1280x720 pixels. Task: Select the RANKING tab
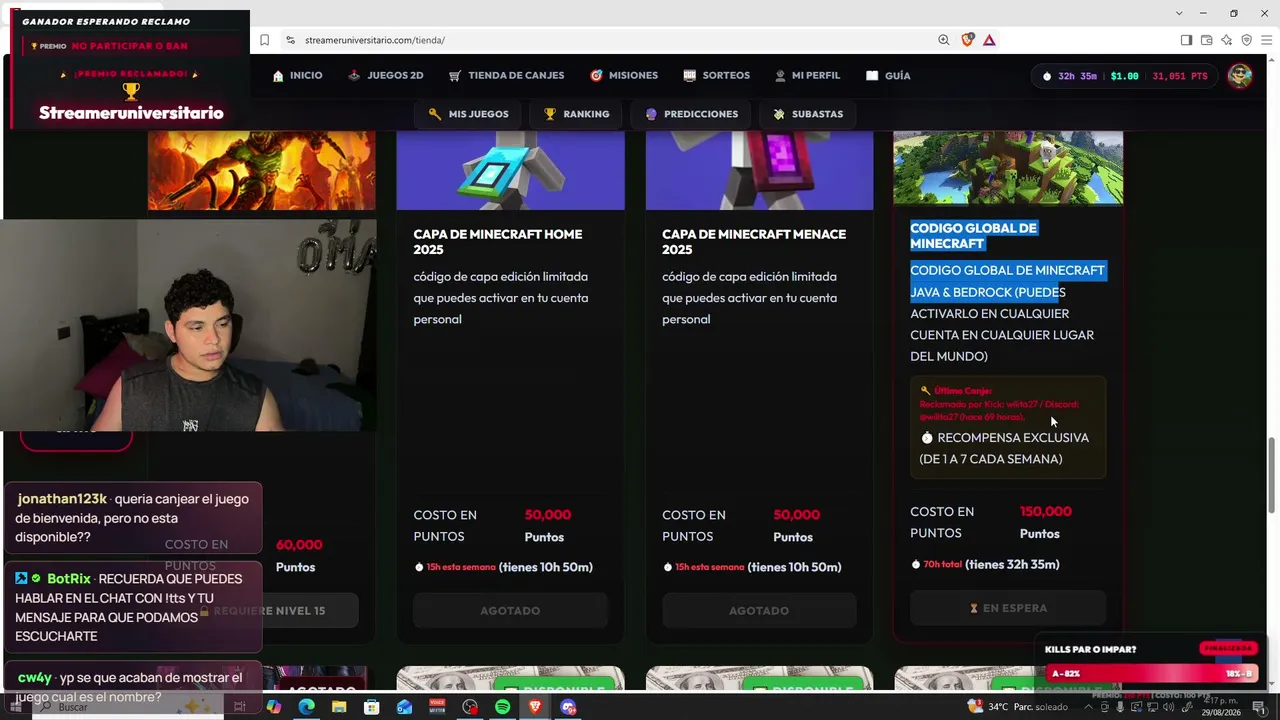(x=576, y=114)
